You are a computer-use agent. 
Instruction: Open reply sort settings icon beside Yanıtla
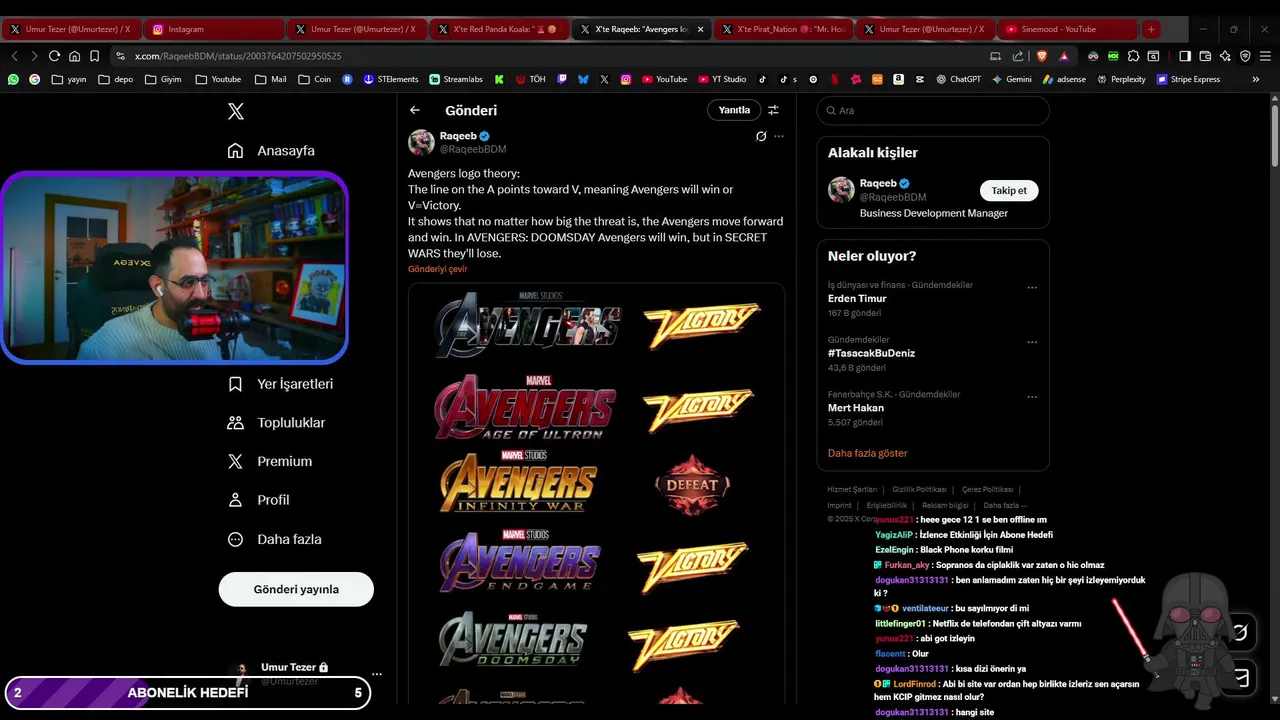coord(773,110)
